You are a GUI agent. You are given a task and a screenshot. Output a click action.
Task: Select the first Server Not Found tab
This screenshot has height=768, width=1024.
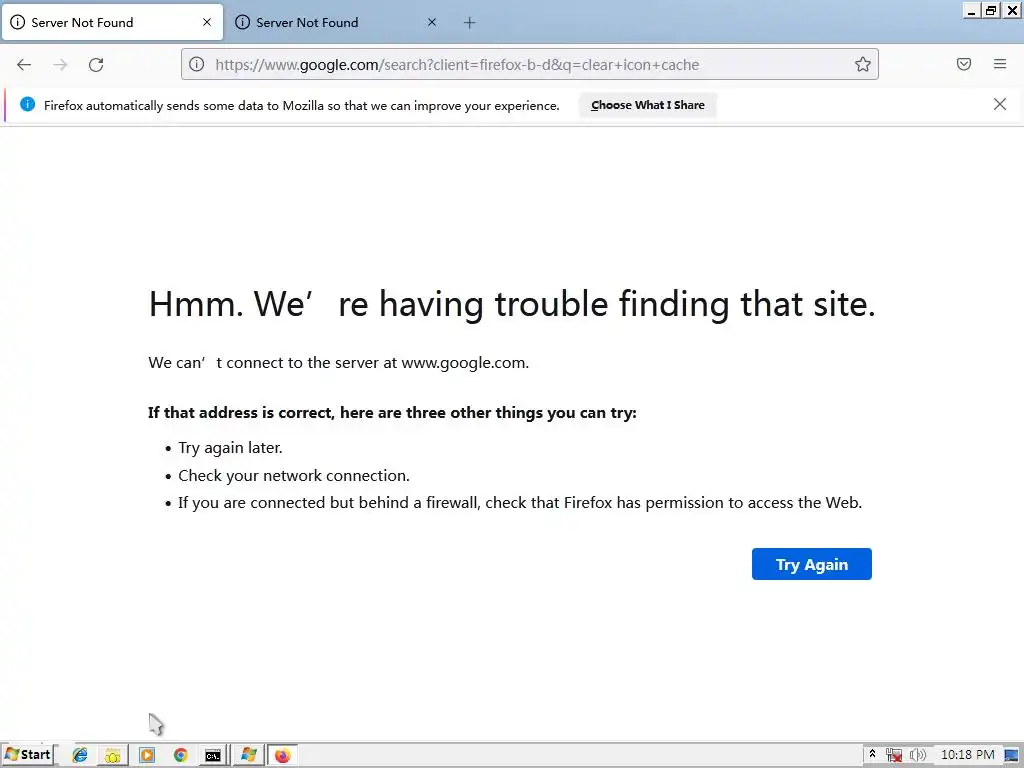(112, 23)
